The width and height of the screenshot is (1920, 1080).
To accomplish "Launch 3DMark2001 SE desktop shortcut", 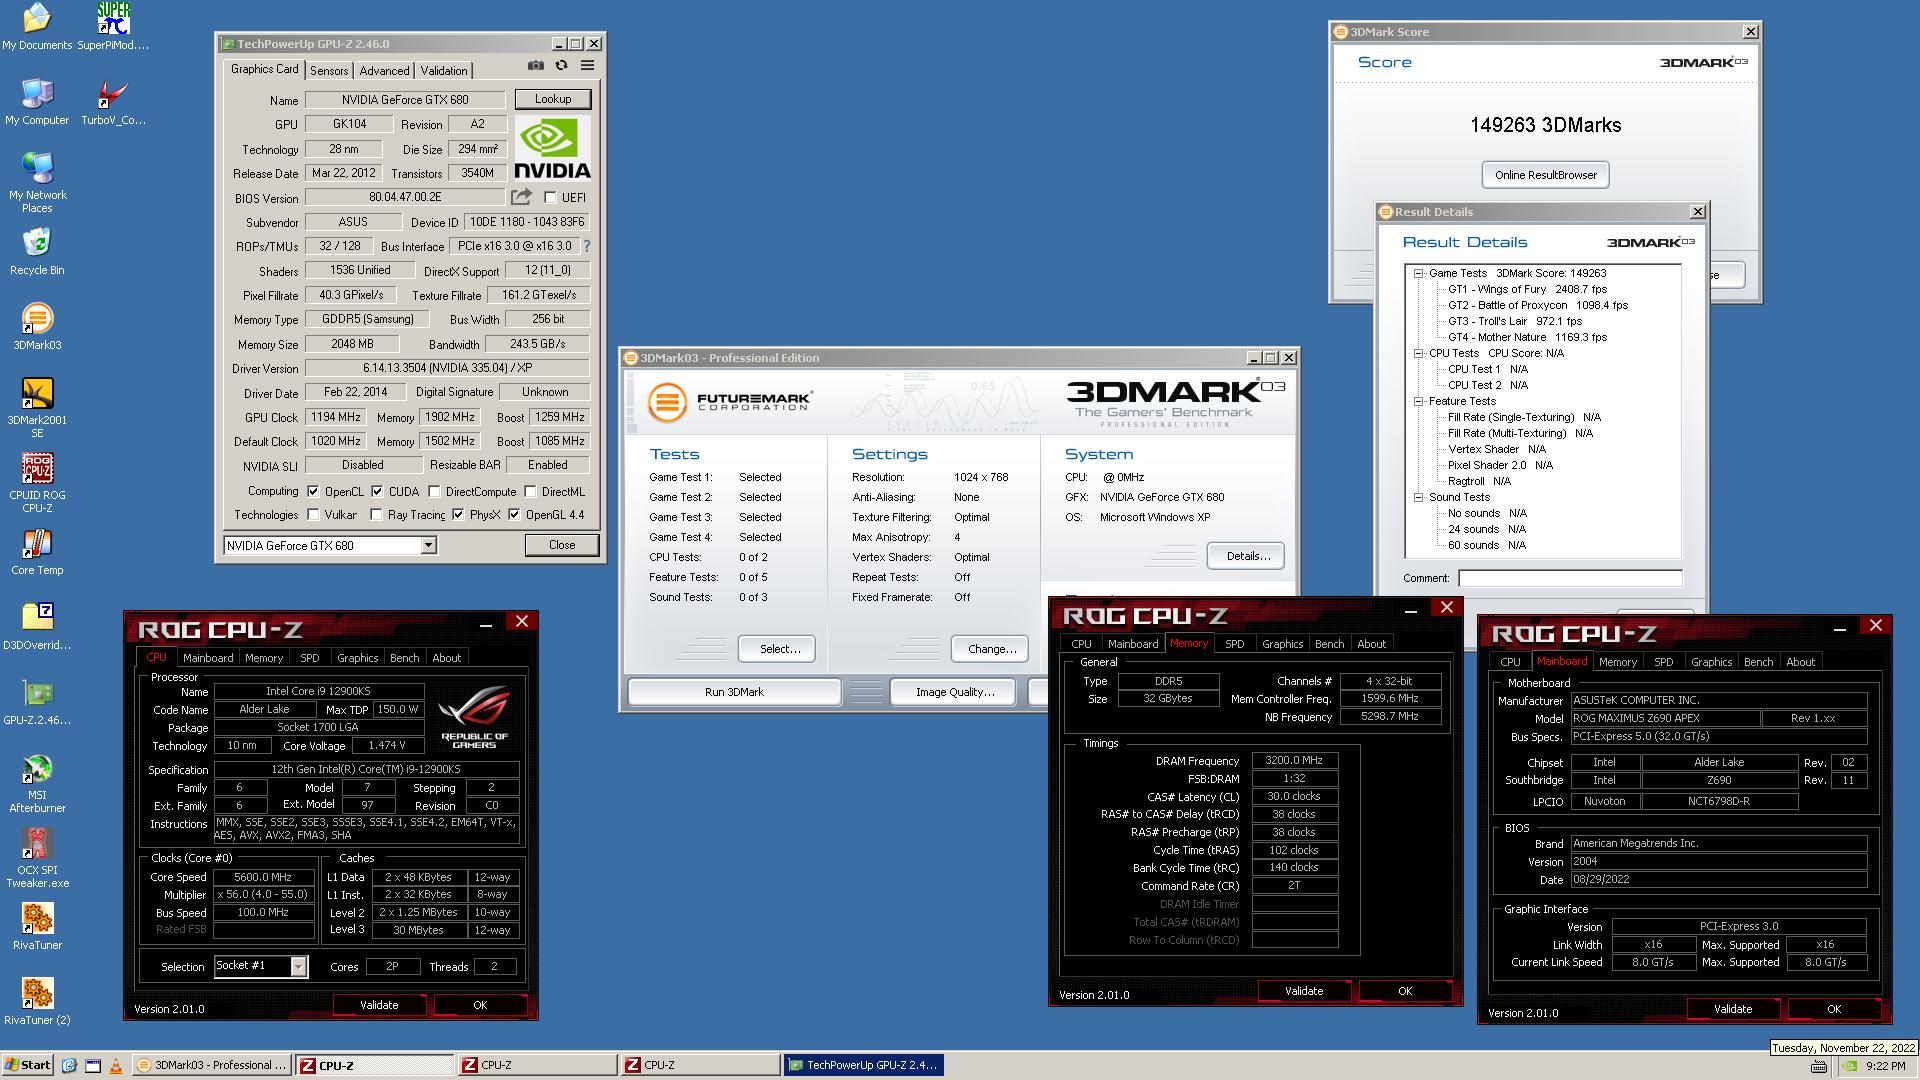I will pos(37,407).
